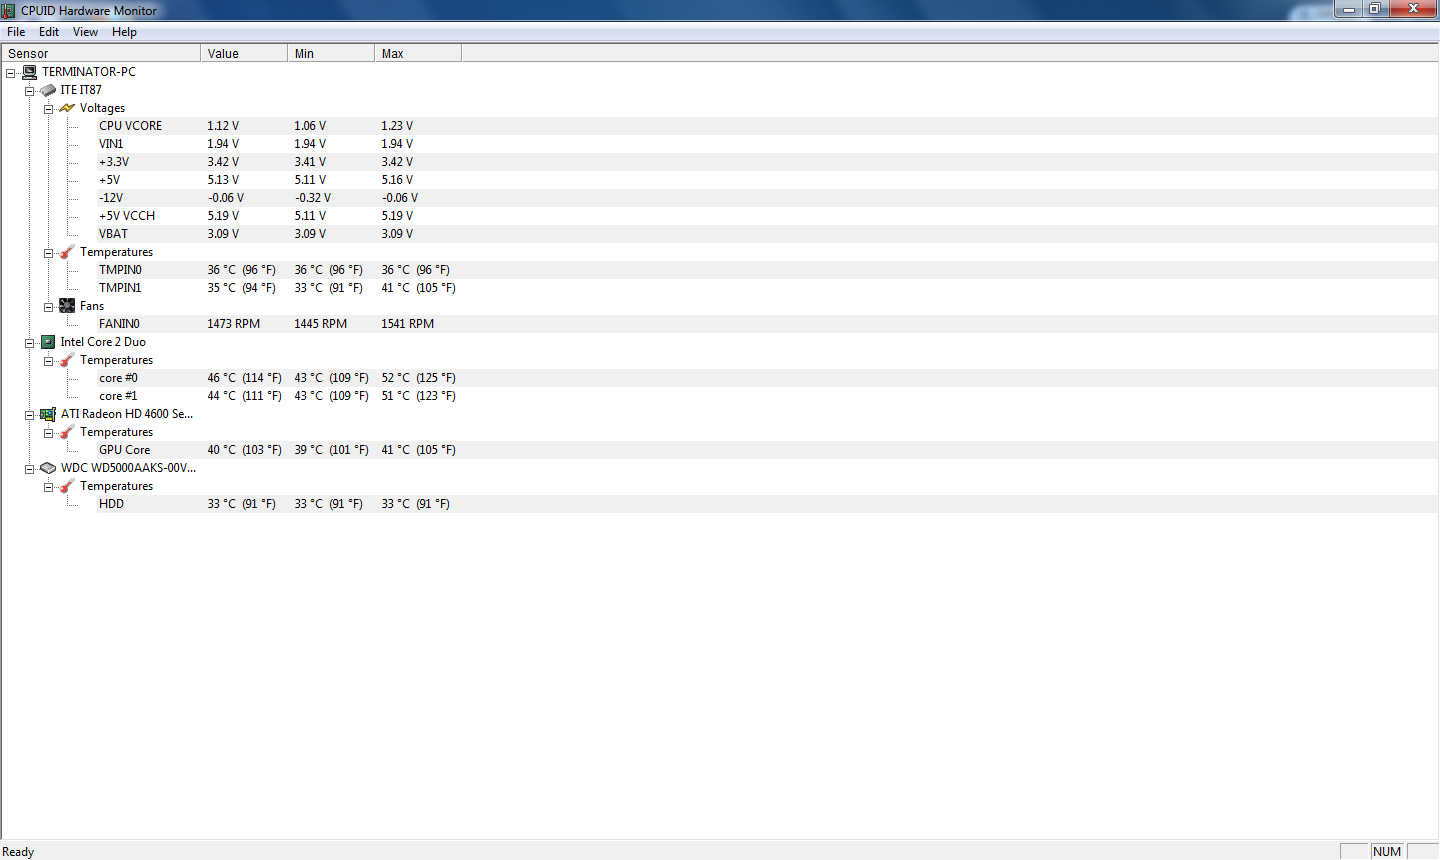This screenshot has height=860, width=1440.
Task: Select the +3.3V sensor label
Action: click(x=114, y=162)
